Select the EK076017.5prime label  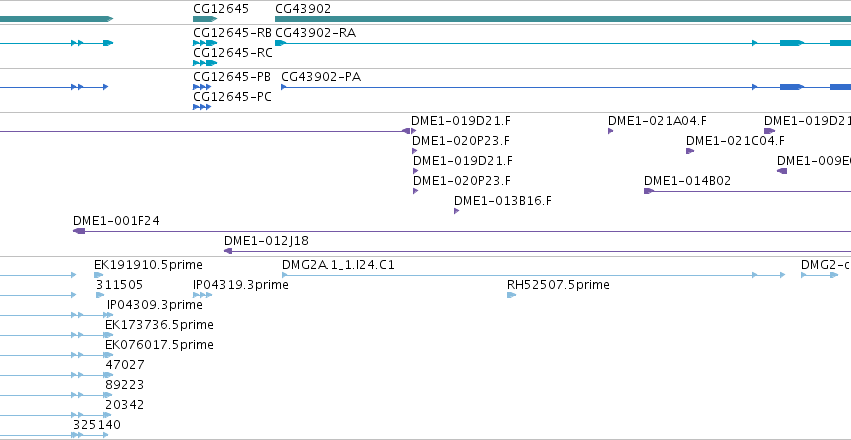(159, 345)
